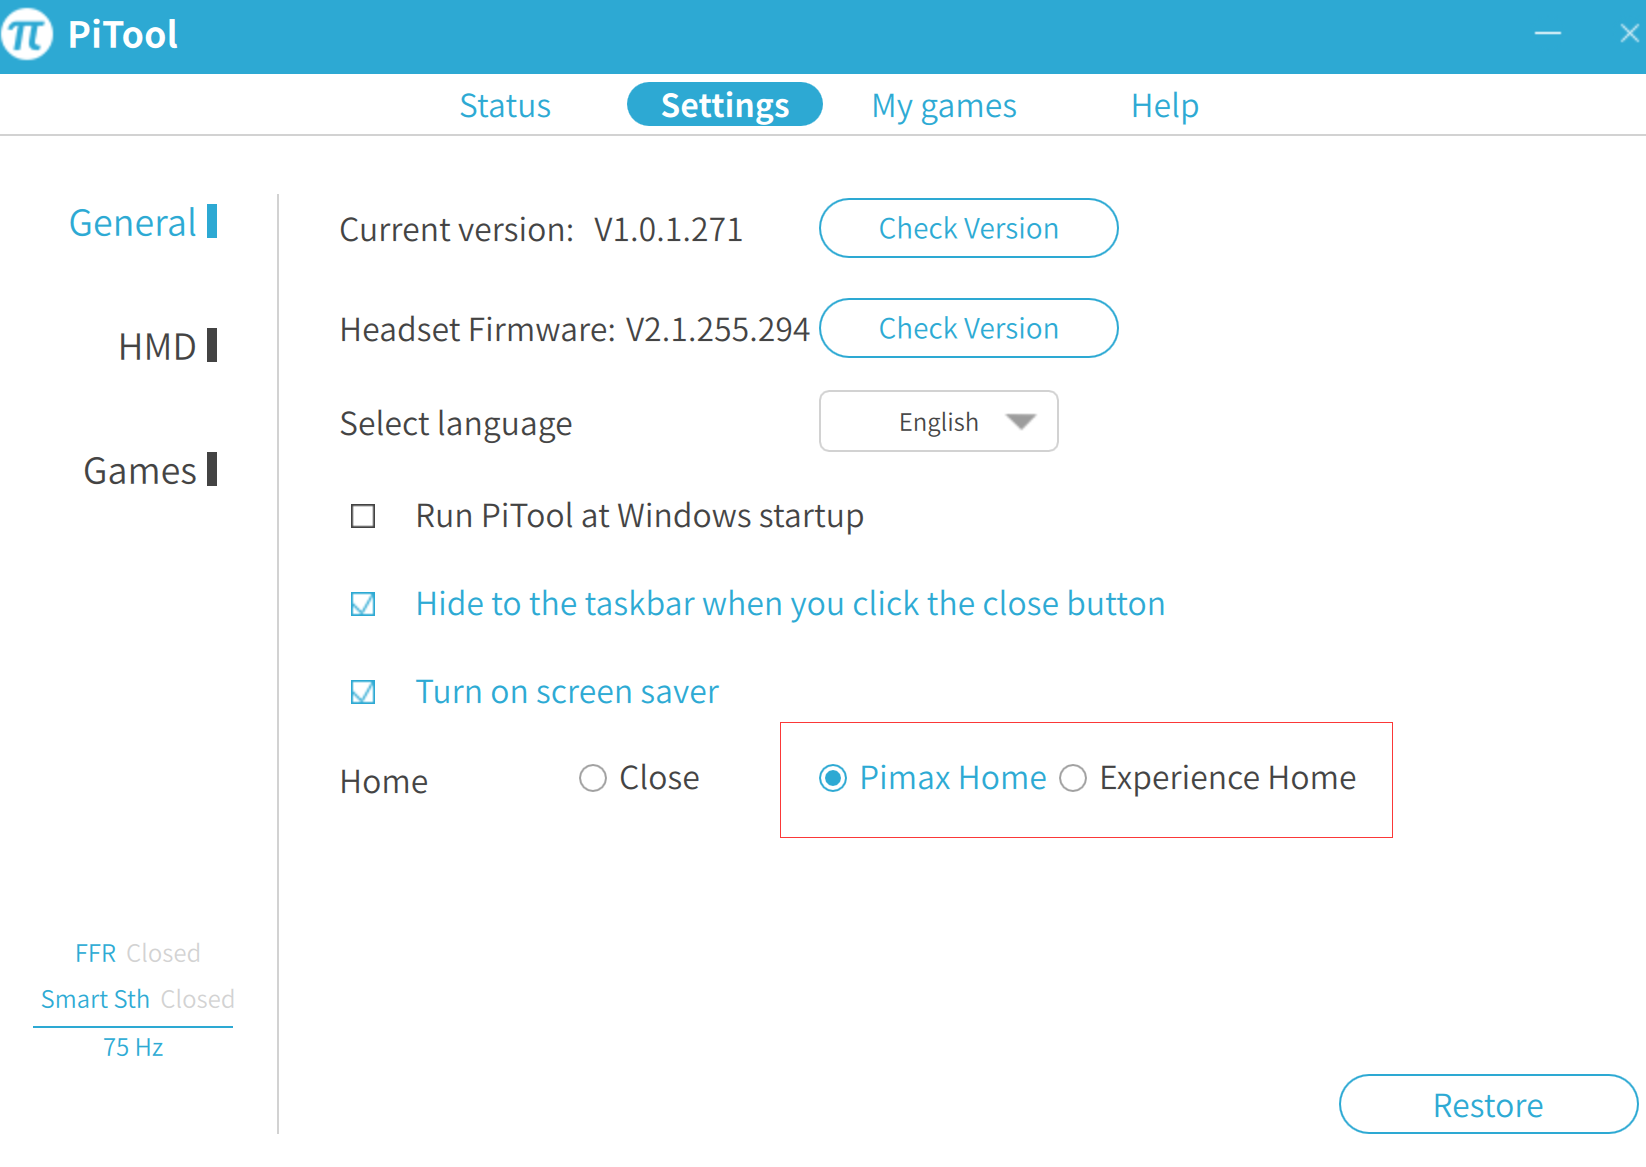This screenshot has height=1167, width=1646.
Task: Open the Settings tab
Action: coord(725,105)
